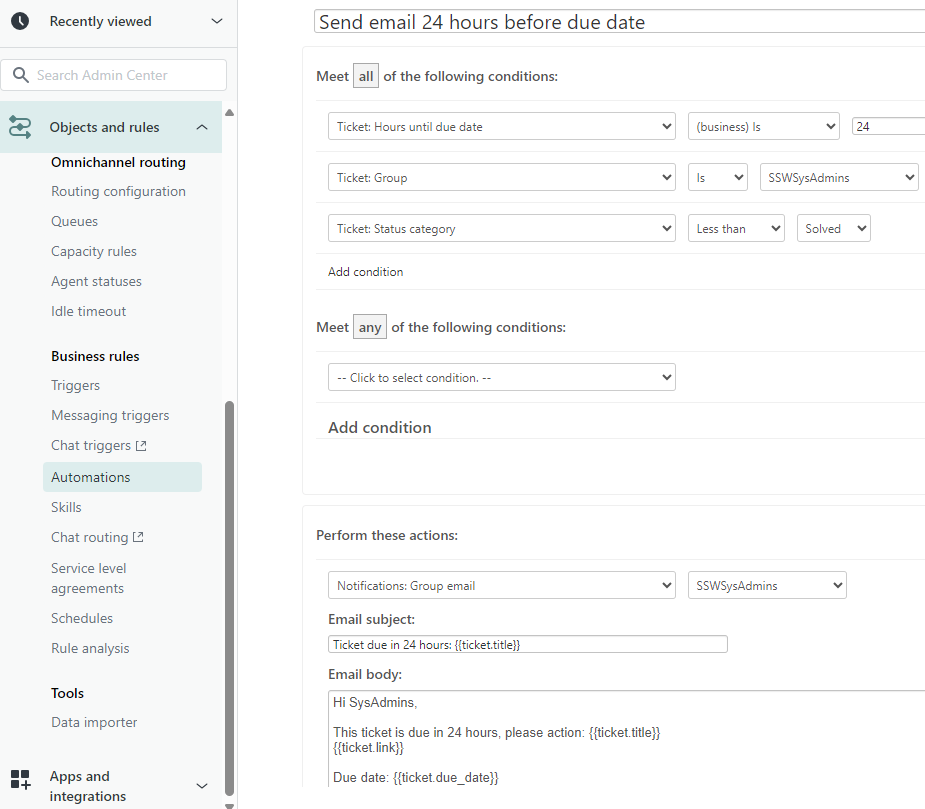Expand the Recently viewed section

coord(217,21)
